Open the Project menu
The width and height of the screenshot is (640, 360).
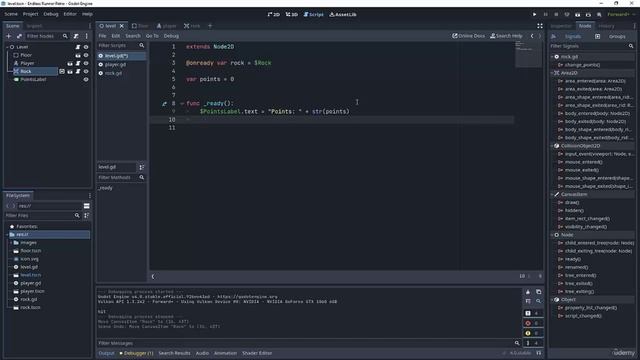(x=30, y=14)
